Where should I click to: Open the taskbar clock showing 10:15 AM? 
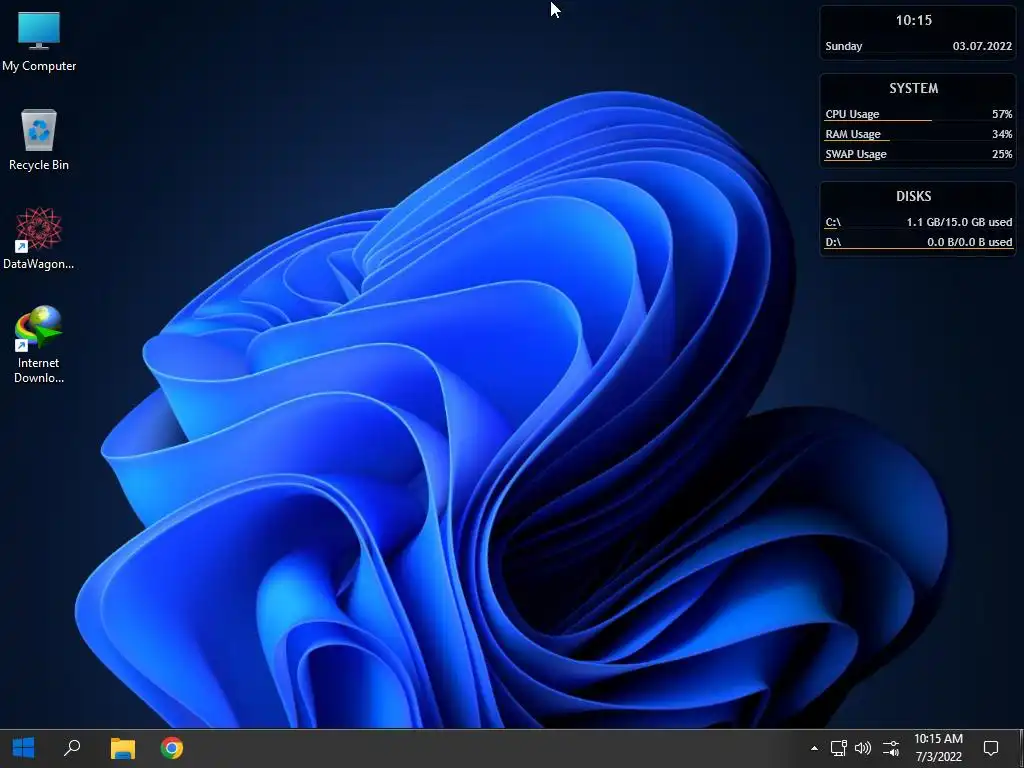click(x=938, y=748)
